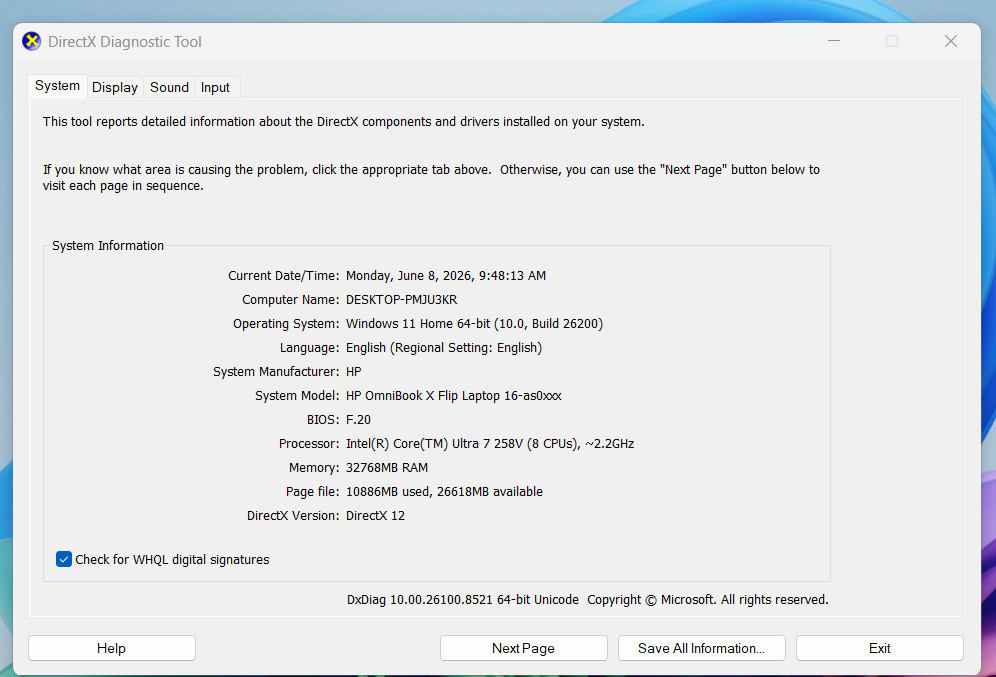Click the Help button
The width and height of the screenshot is (996, 677).
coord(112,648)
